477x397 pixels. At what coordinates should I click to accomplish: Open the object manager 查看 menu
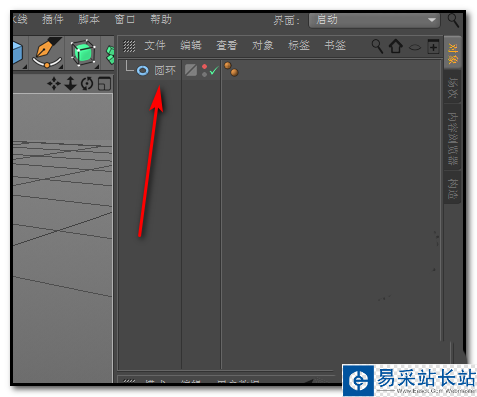coord(227,45)
